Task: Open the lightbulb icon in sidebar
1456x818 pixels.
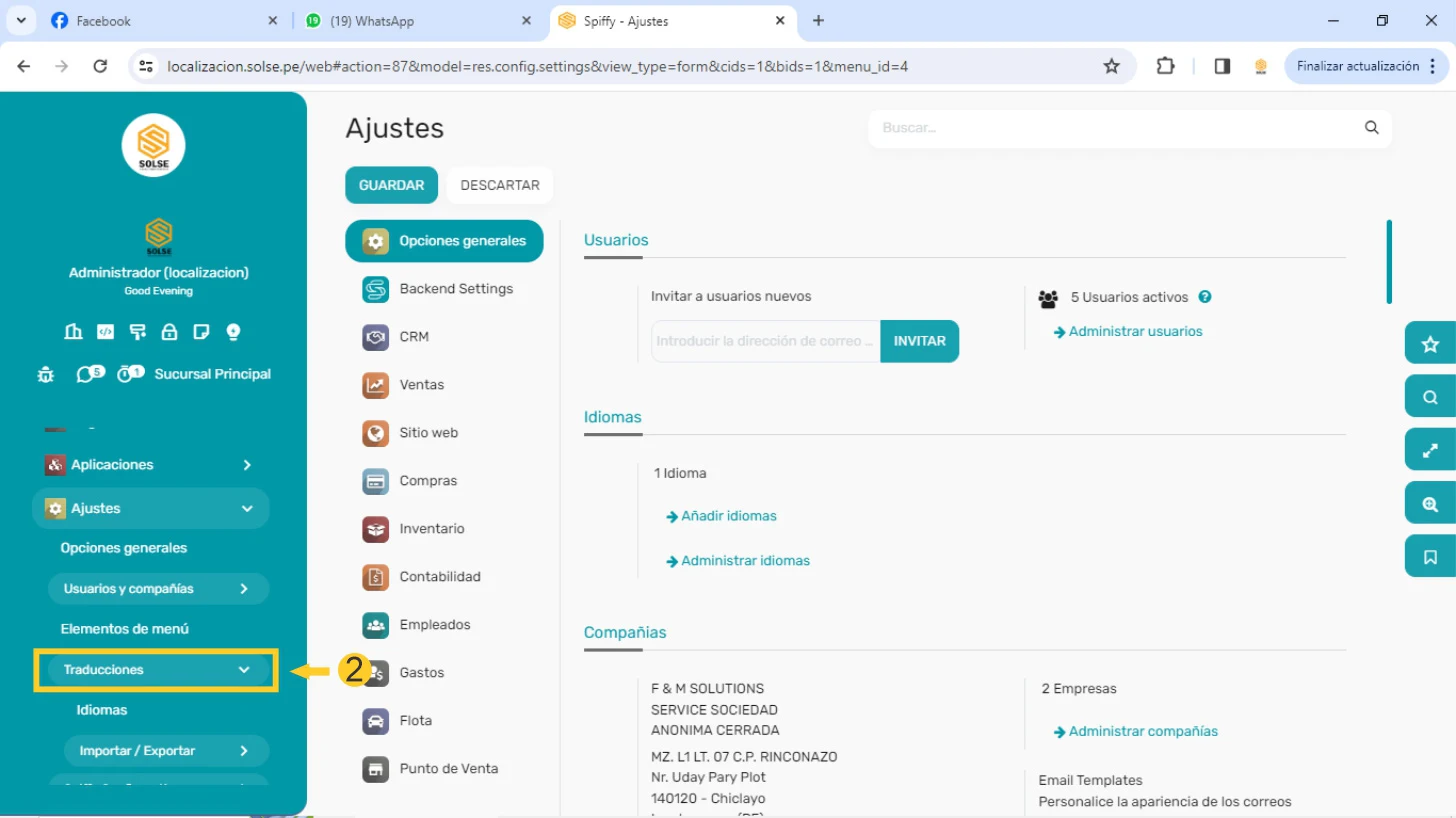Action: click(233, 332)
